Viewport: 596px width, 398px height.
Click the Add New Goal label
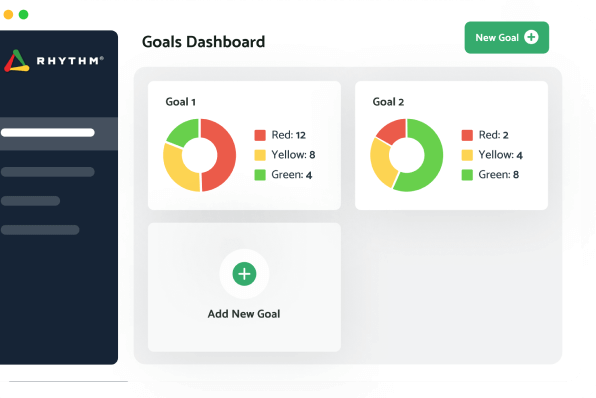[244, 314]
